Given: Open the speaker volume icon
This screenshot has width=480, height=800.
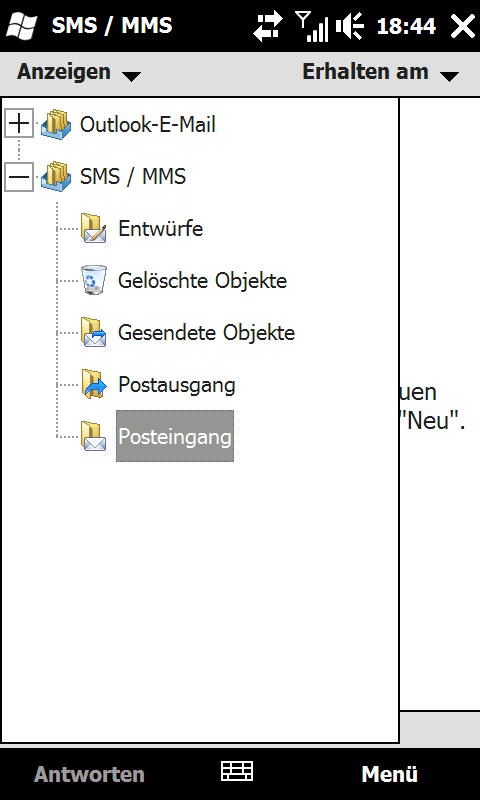Looking at the screenshot, I should [x=350, y=26].
